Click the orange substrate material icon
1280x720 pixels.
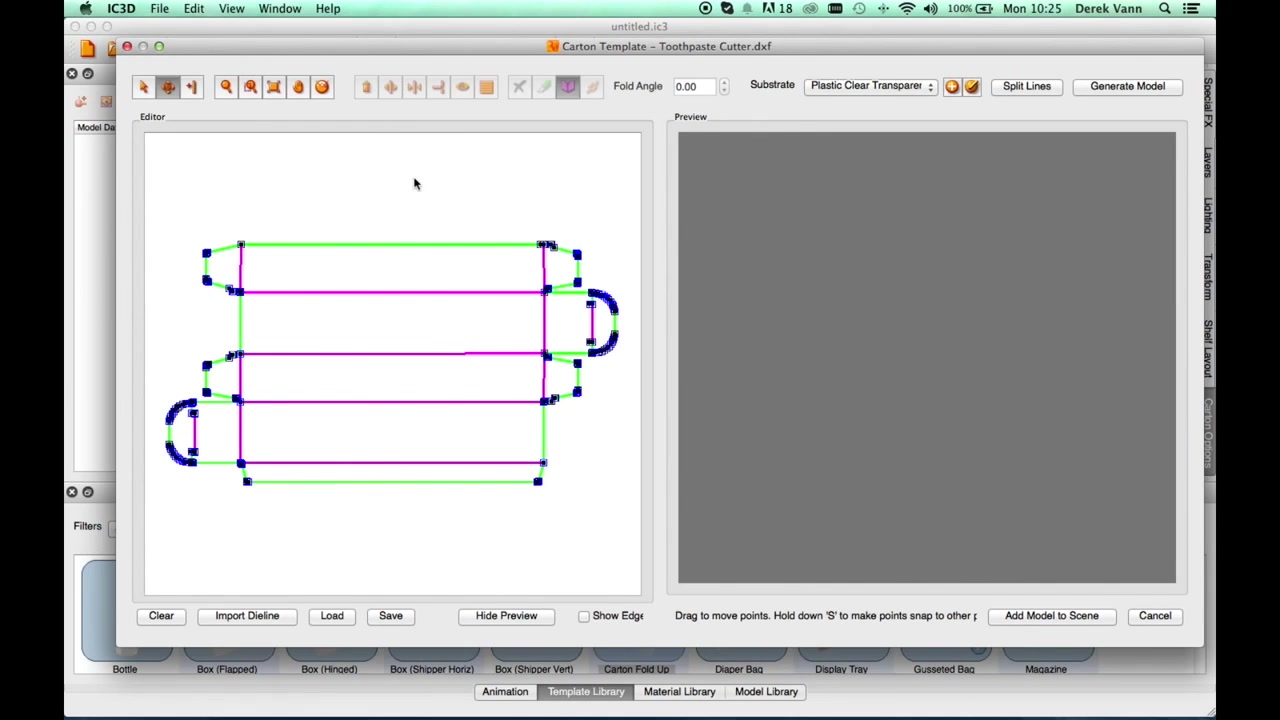(952, 87)
